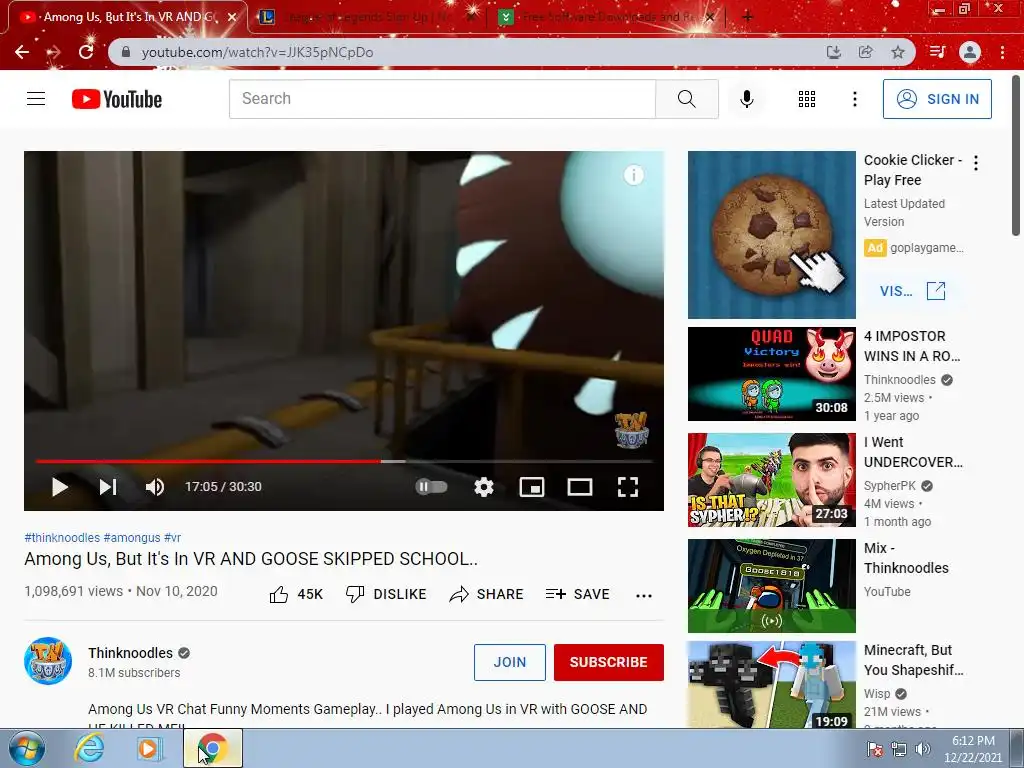Viewport: 1024px width, 768px height.
Task: Click the #amongus hashtag
Action: click(x=132, y=537)
